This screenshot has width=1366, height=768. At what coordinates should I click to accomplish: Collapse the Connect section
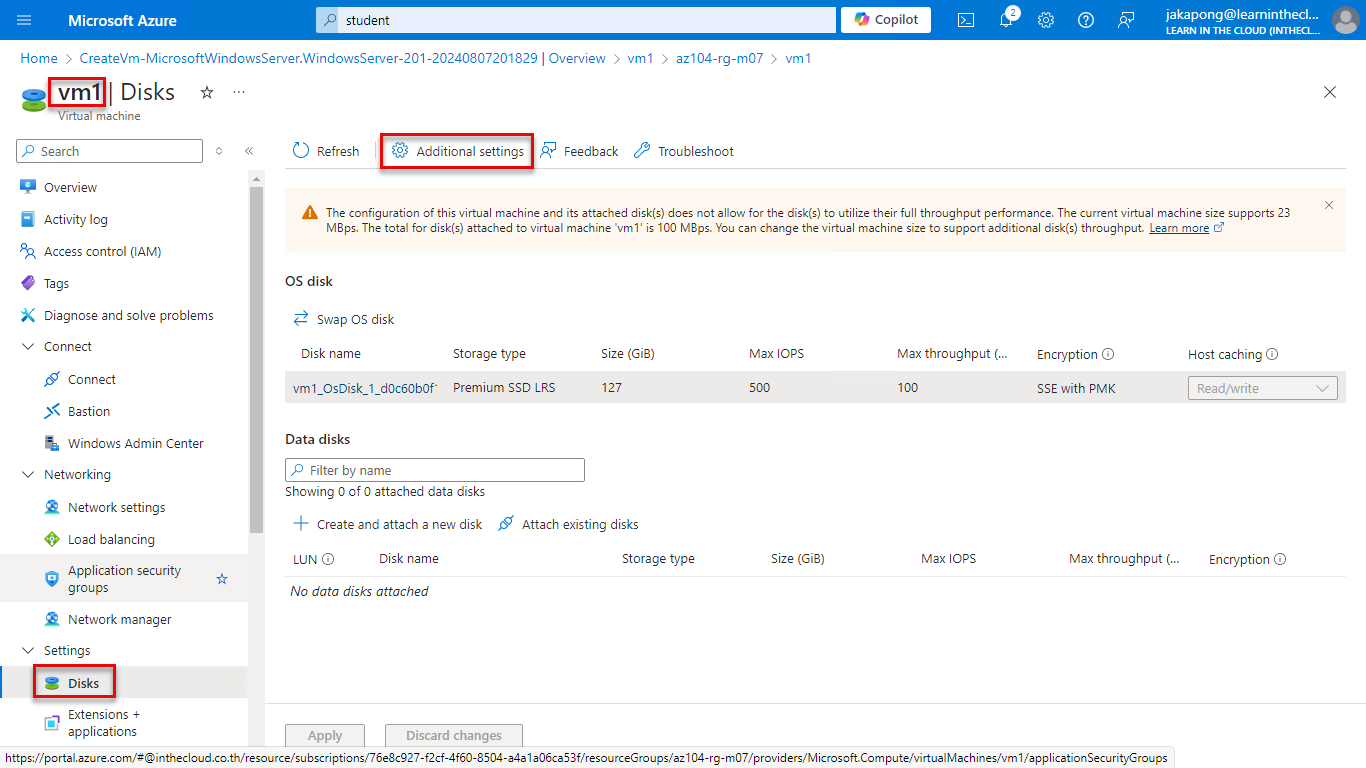click(28, 347)
